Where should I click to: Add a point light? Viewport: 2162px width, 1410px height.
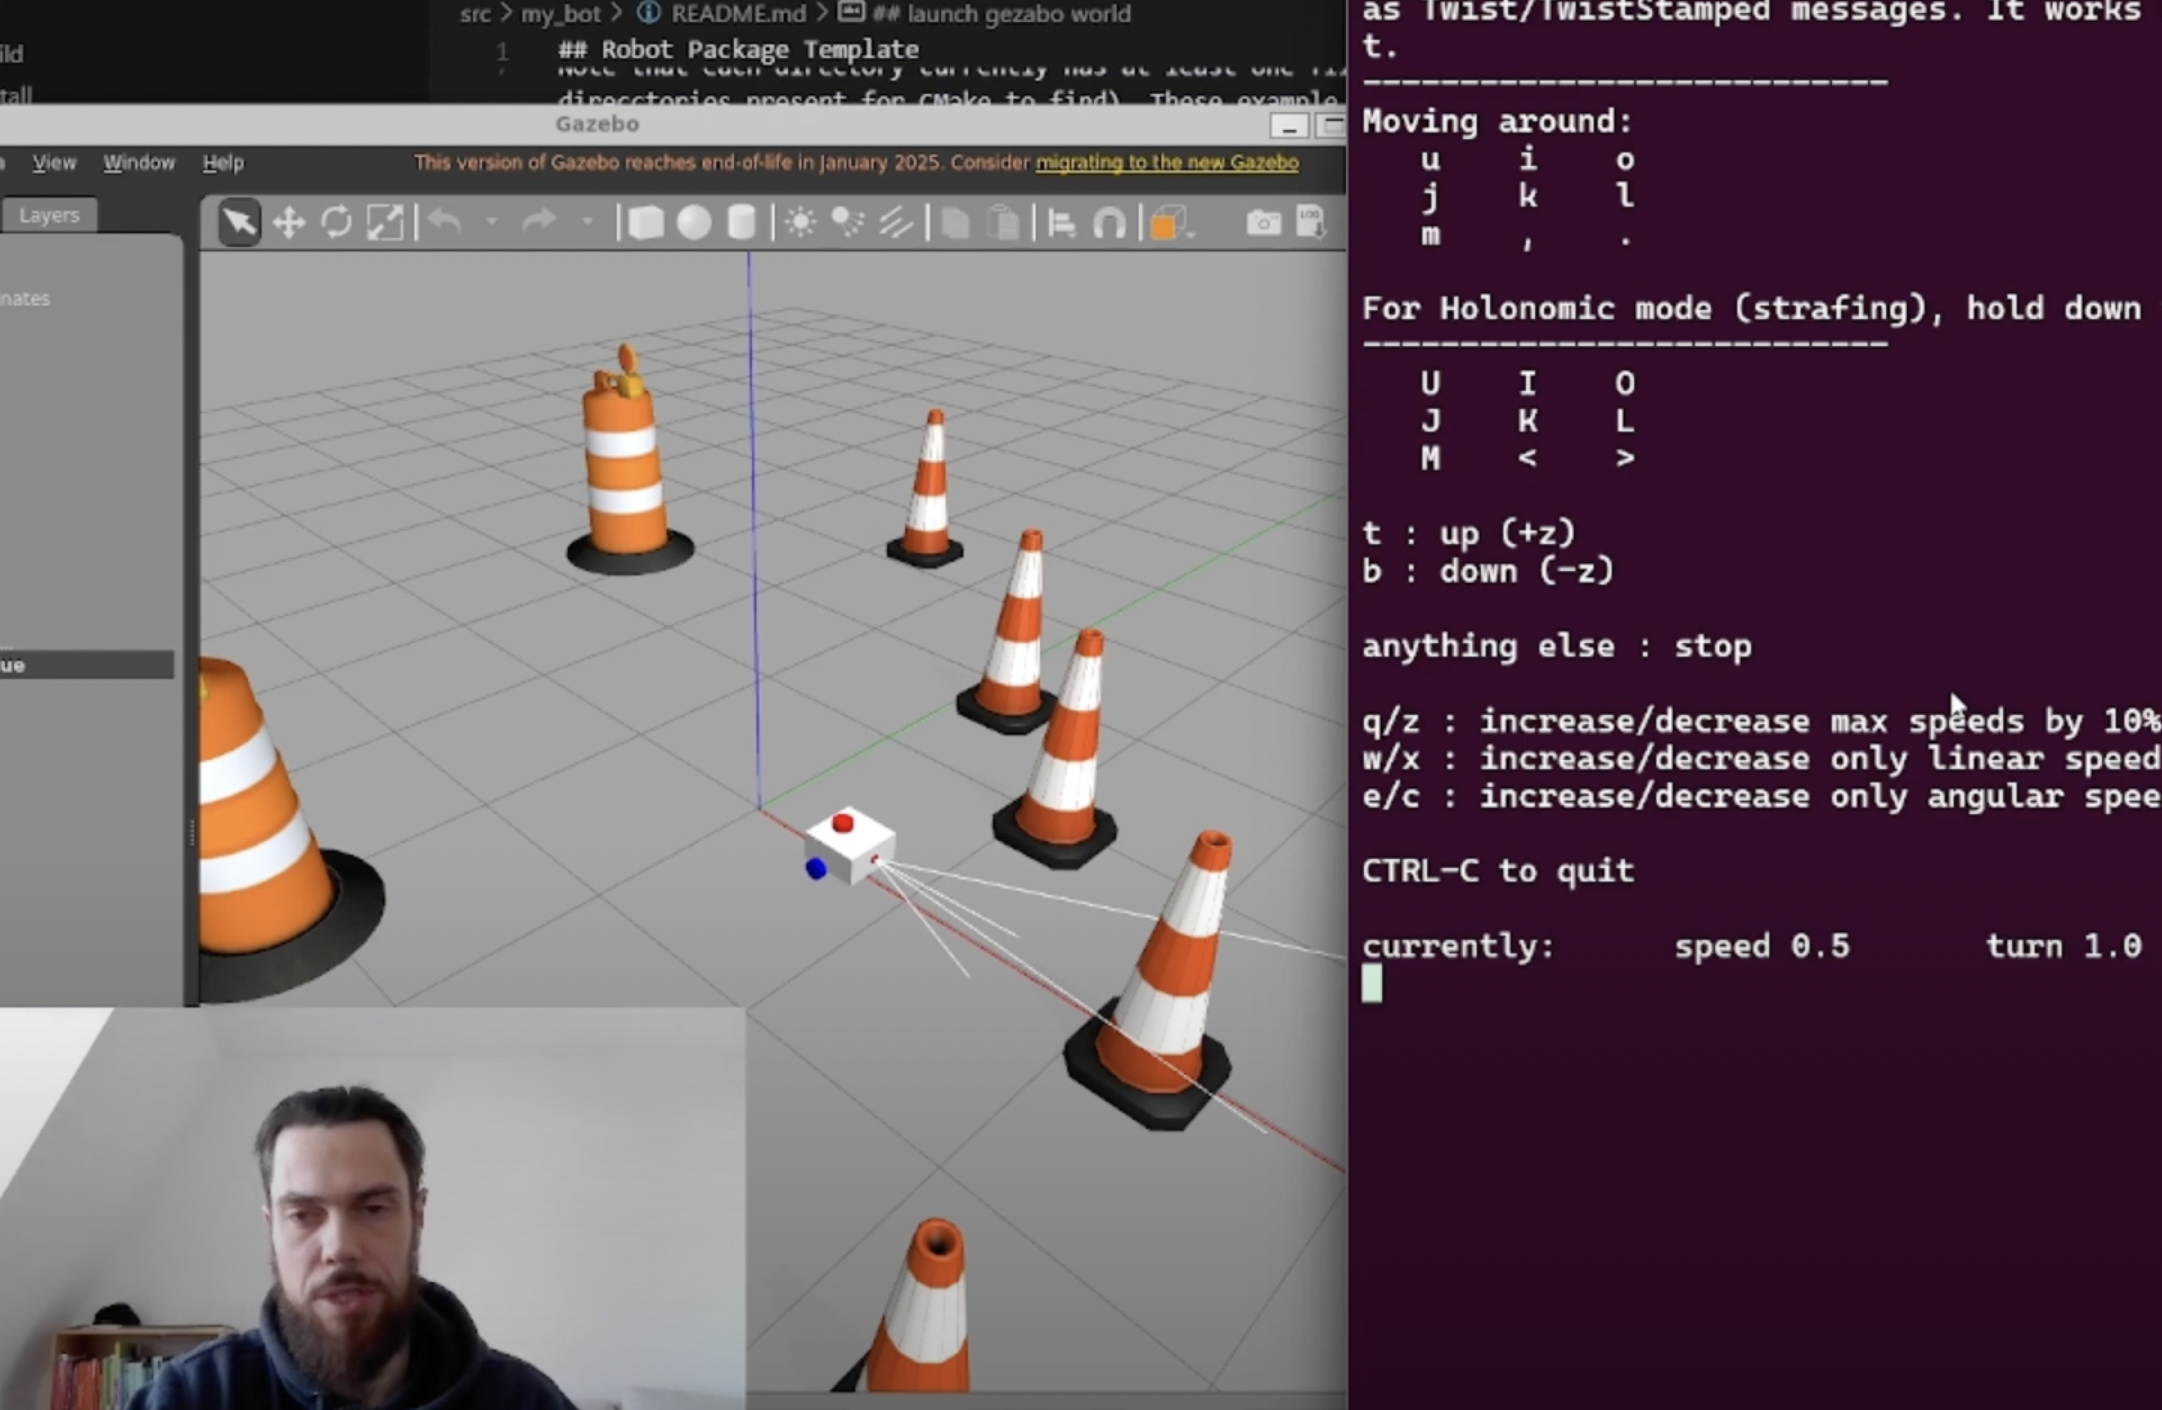click(x=800, y=222)
